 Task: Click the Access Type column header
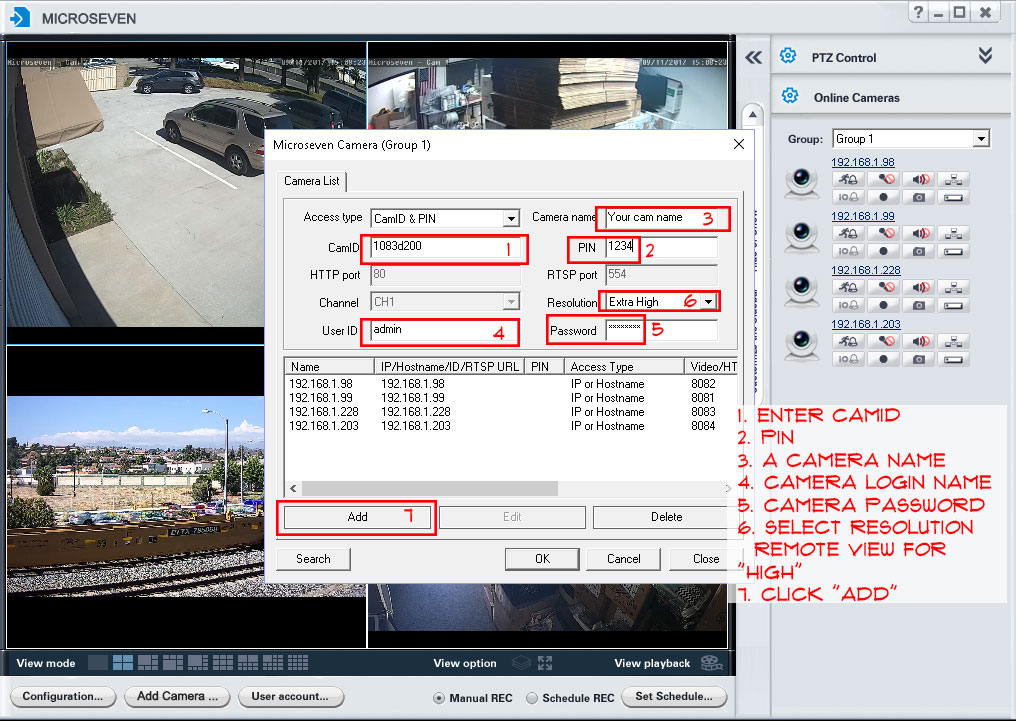point(624,367)
